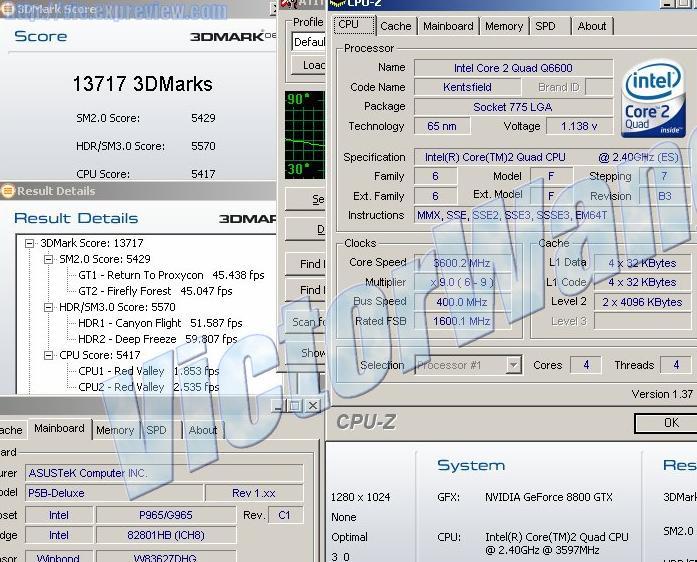Select About tab in lower CPU-Z window
Viewport: 697px width, 562px height.
[203, 430]
